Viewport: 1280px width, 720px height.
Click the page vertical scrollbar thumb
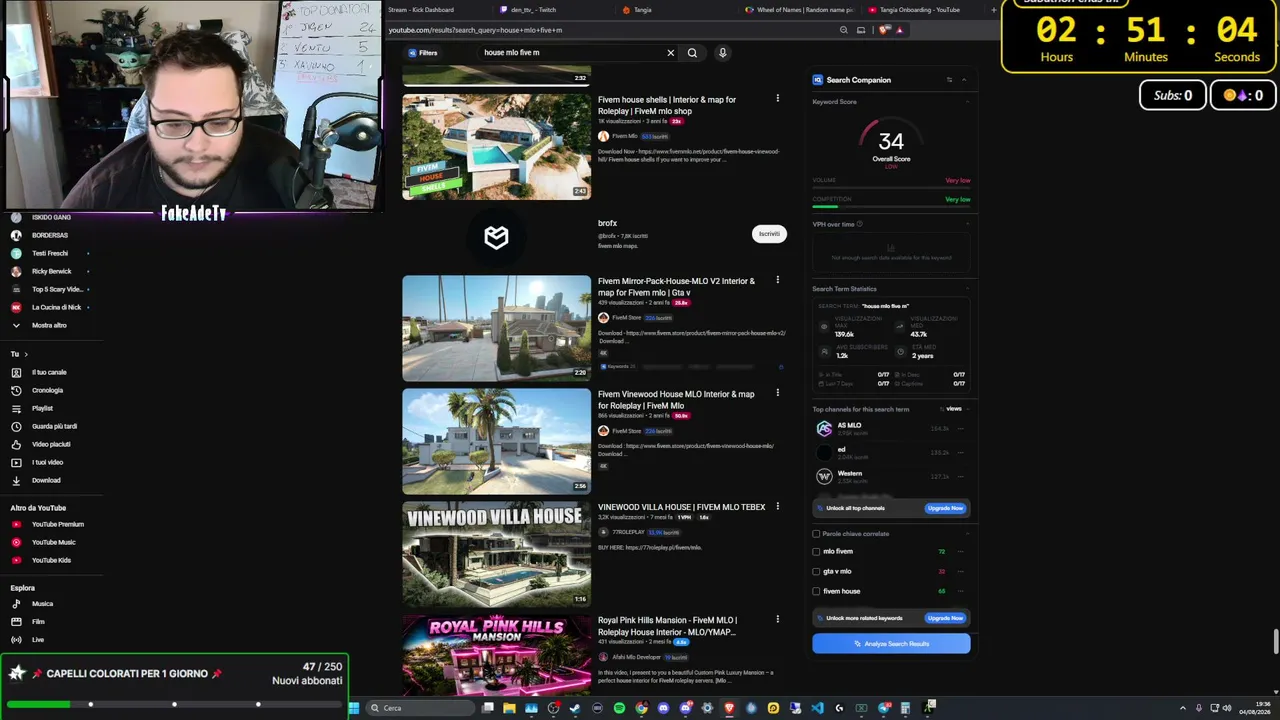point(1275,640)
